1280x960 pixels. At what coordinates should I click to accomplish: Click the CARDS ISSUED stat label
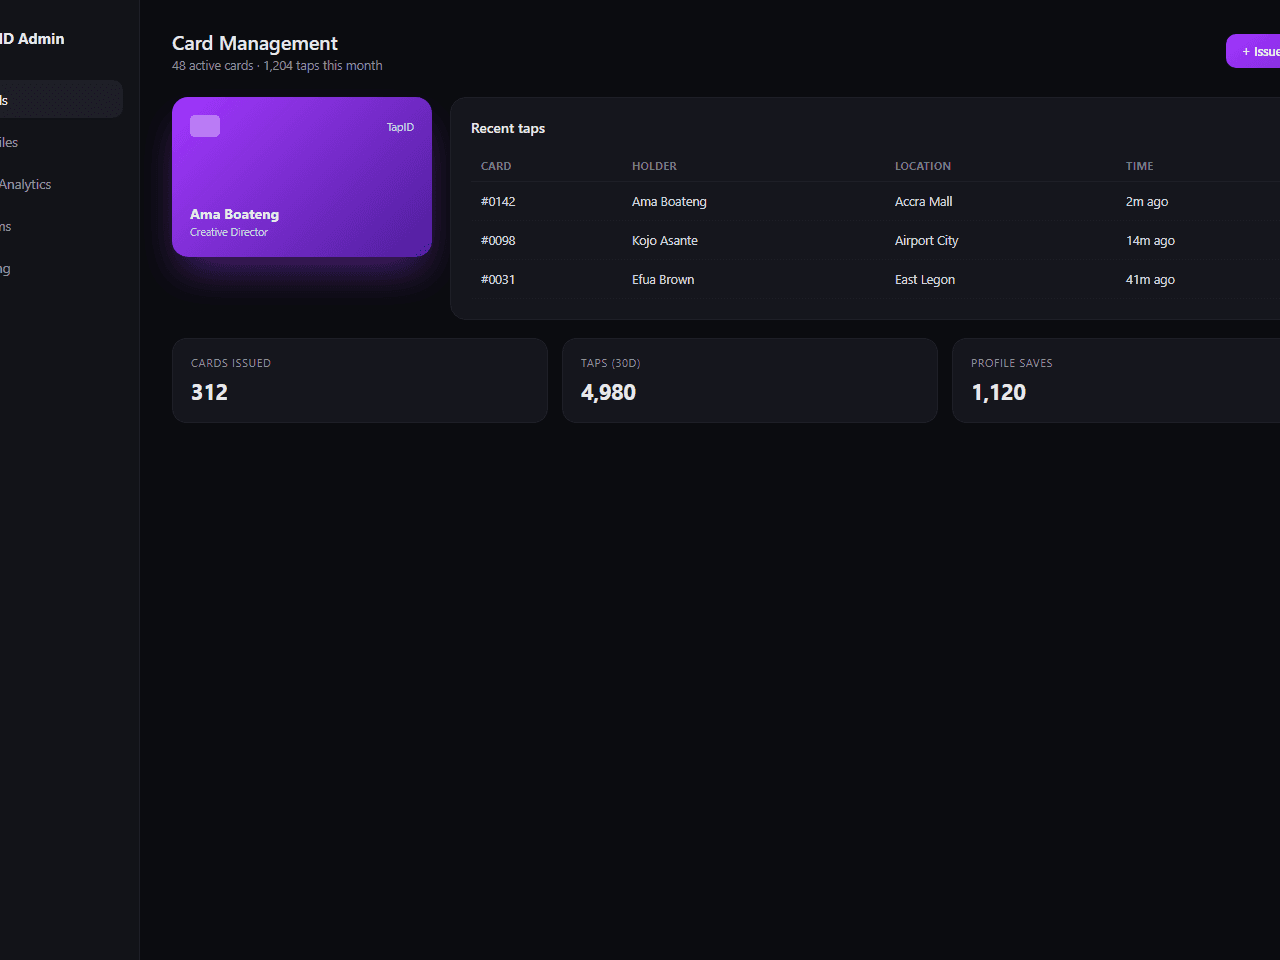(x=231, y=363)
